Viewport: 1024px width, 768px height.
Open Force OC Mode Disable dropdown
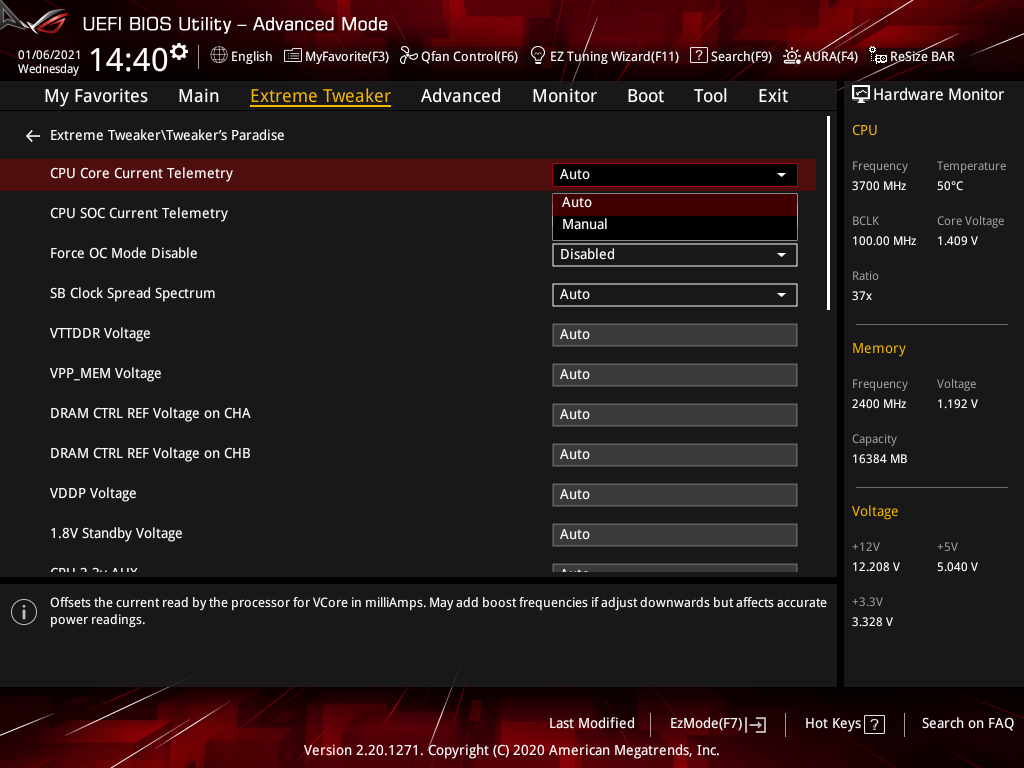pos(675,255)
